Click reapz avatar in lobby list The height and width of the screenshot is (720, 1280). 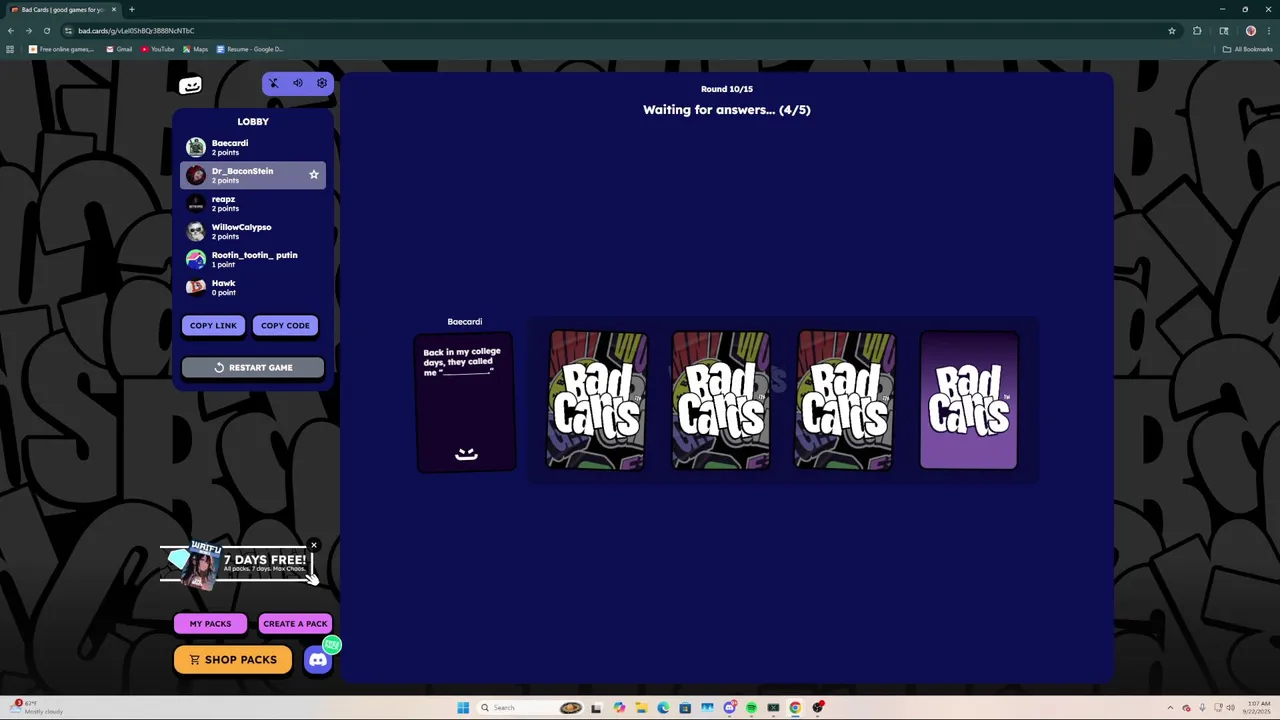tap(196, 203)
